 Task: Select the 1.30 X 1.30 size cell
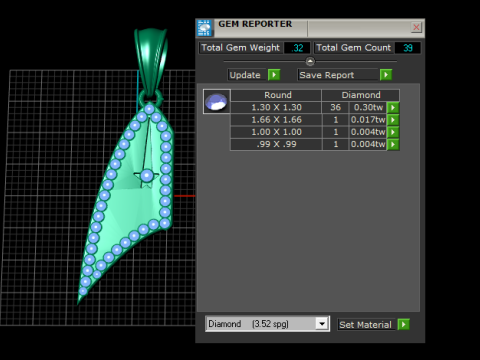click(x=276, y=107)
